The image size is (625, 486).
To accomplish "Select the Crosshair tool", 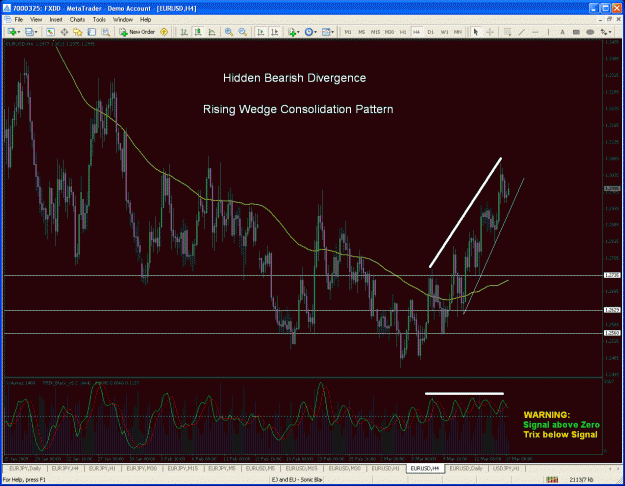I will coord(489,32).
